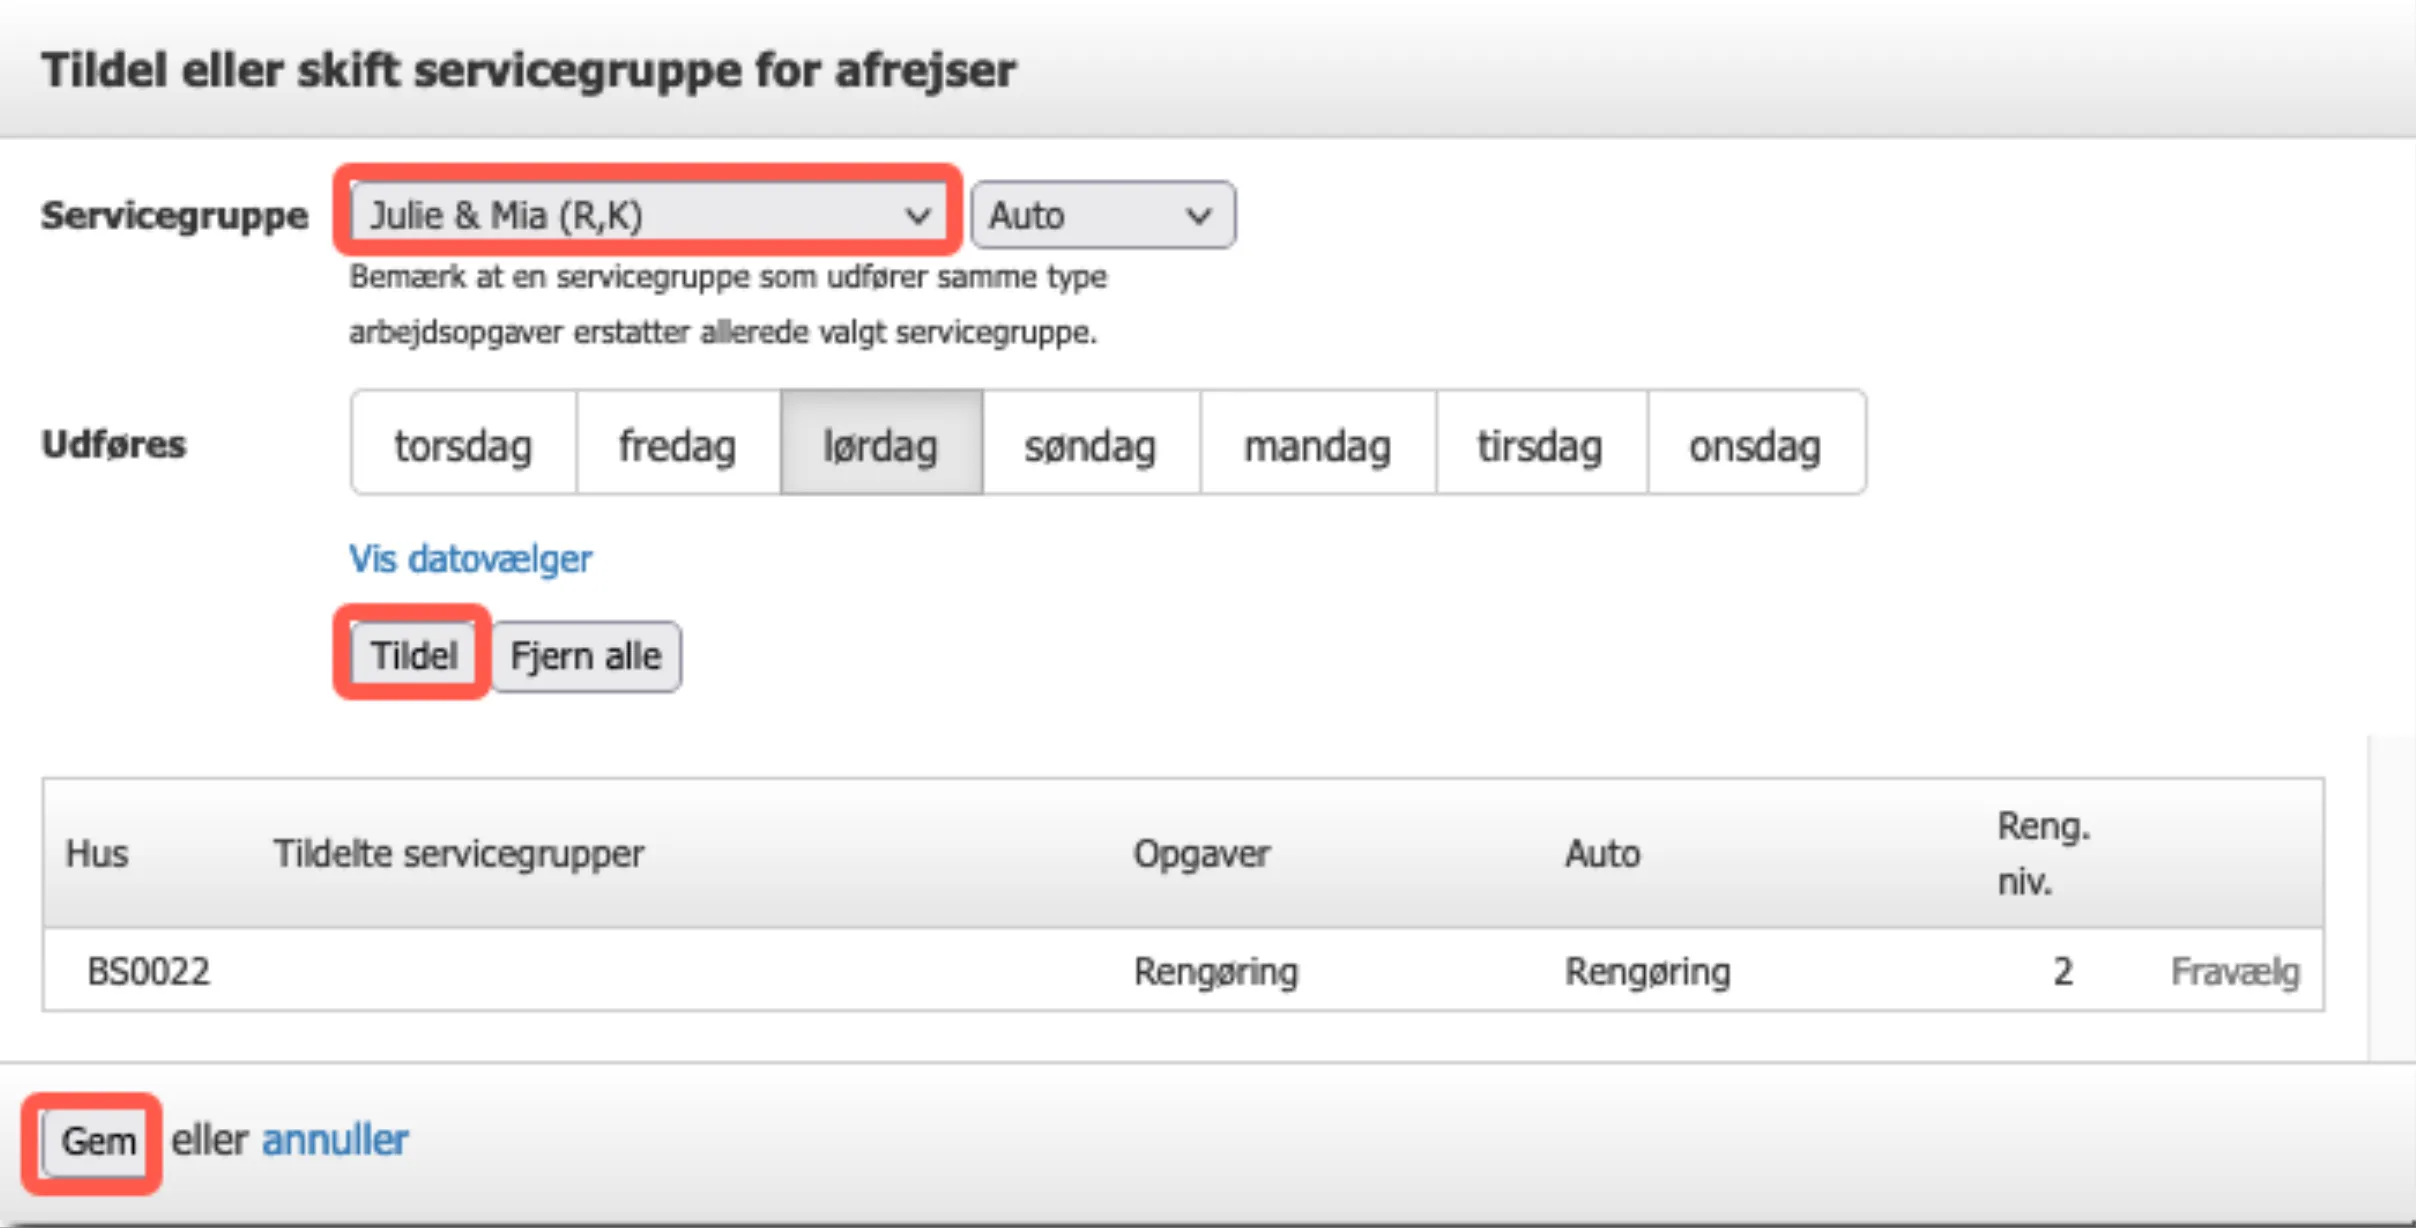
Task: Choose onsdag in the day selector
Action: coord(1754,445)
